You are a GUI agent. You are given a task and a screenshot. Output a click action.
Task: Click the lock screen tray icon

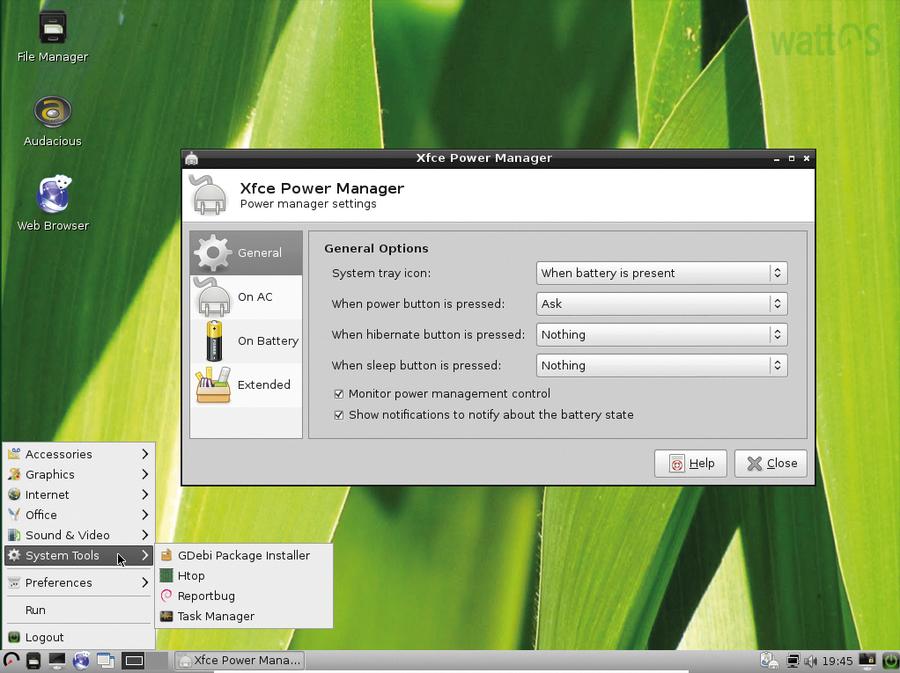coord(867,660)
